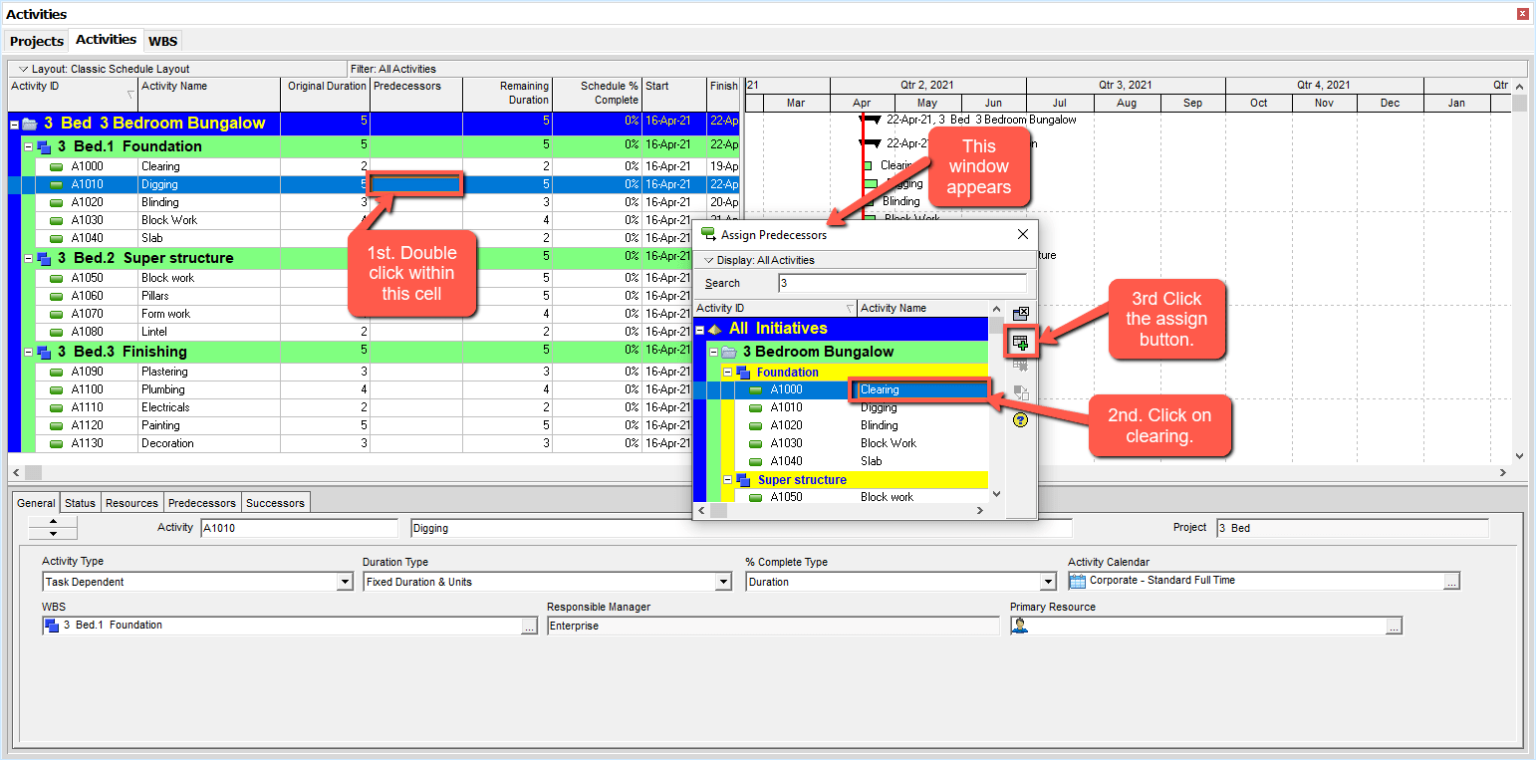Image resolution: width=1536 pixels, height=761 pixels.
Task: Click the blue WBS icon beside Bed.1 Foundation
Action: (x=42, y=147)
